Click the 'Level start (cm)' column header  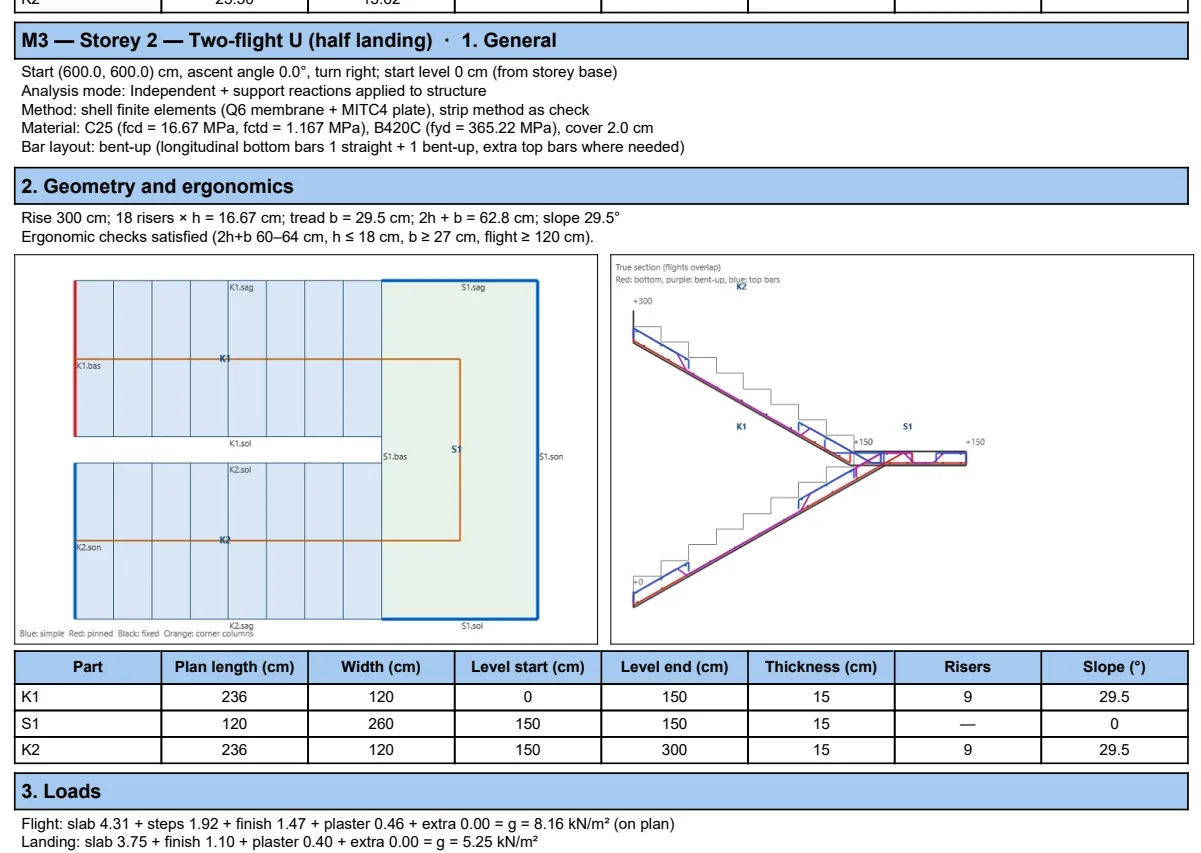tap(528, 667)
